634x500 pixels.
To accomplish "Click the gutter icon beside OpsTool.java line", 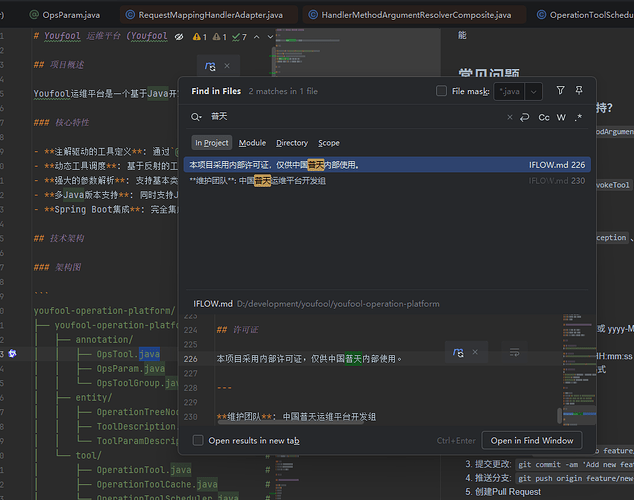I will coord(13,354).
